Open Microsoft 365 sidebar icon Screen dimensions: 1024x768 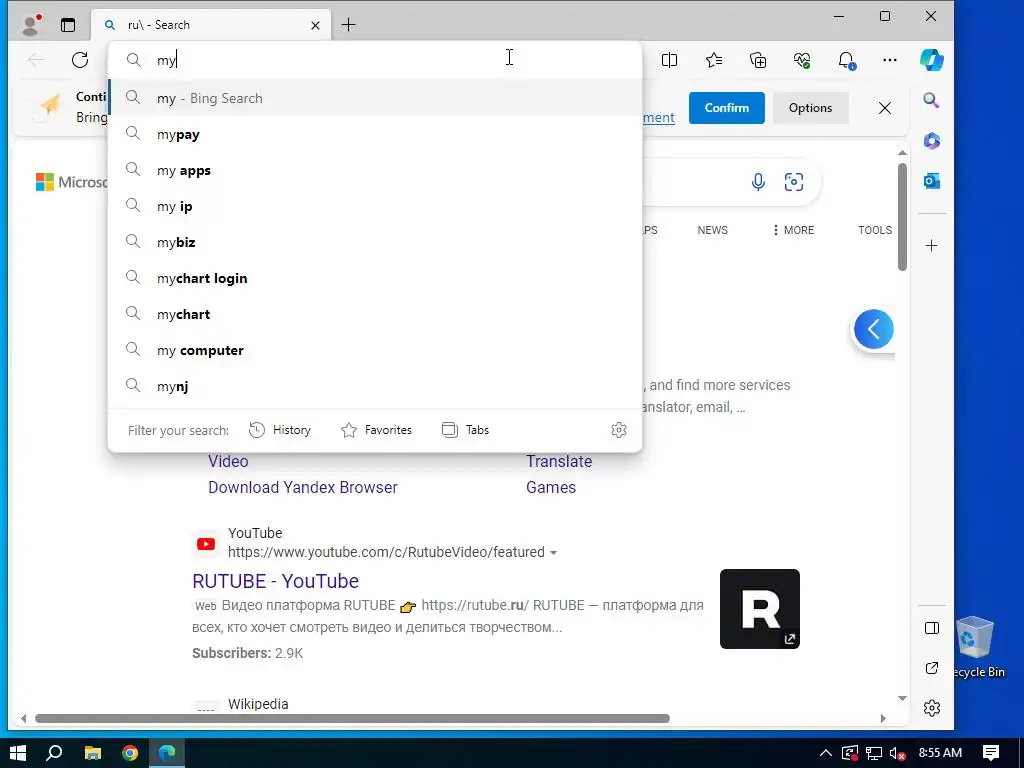(932, 141)
